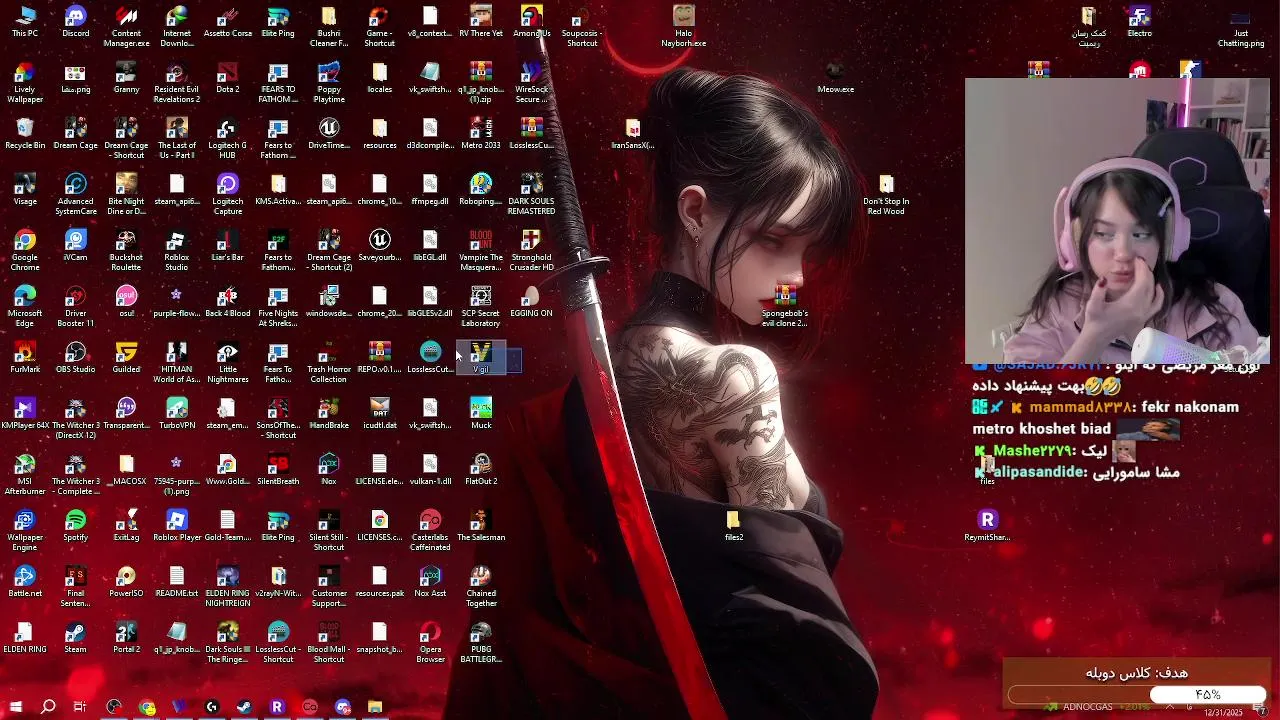Select the Vigil desktop icon
The image size is (1280, 720).
(x=481, y=358)
